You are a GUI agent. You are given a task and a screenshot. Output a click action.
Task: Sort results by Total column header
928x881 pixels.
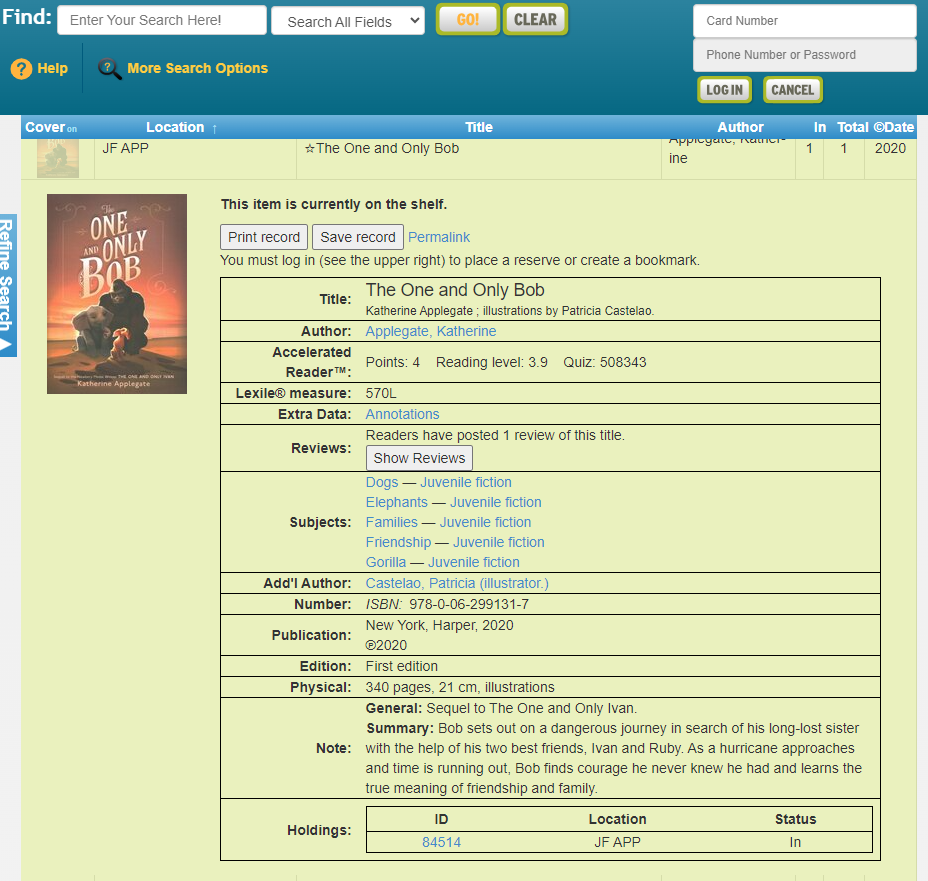(x=853, y=127)
